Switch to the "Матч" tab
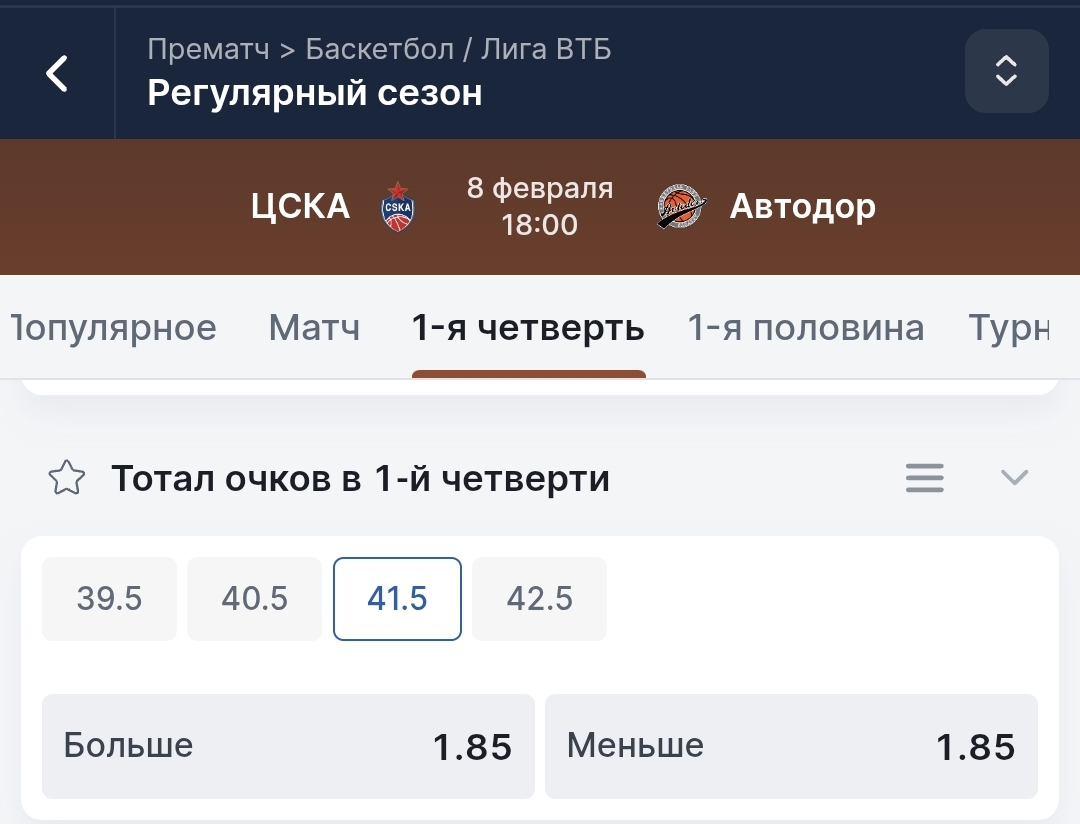This screenshot has height=824, width=1080. (314, 327)
